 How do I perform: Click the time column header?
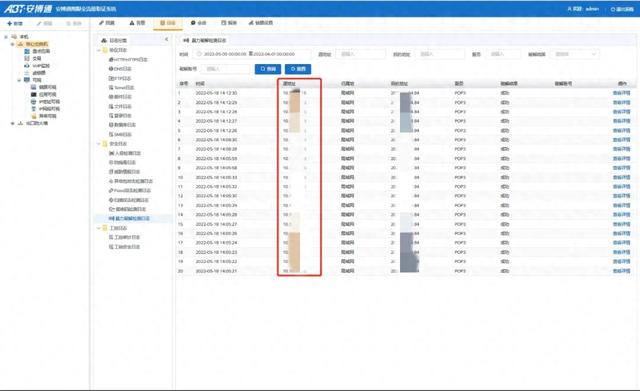[x=200, y=84]
